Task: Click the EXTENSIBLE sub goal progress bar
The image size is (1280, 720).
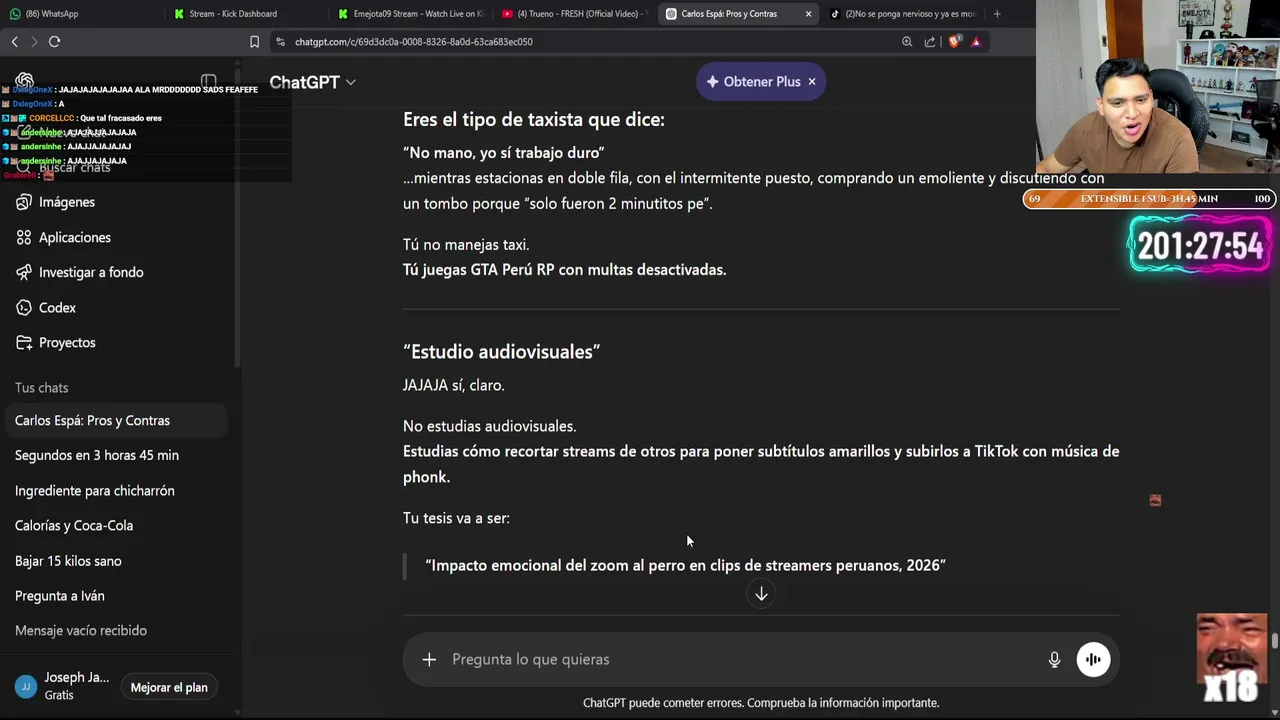Action: pos(1149,199)
